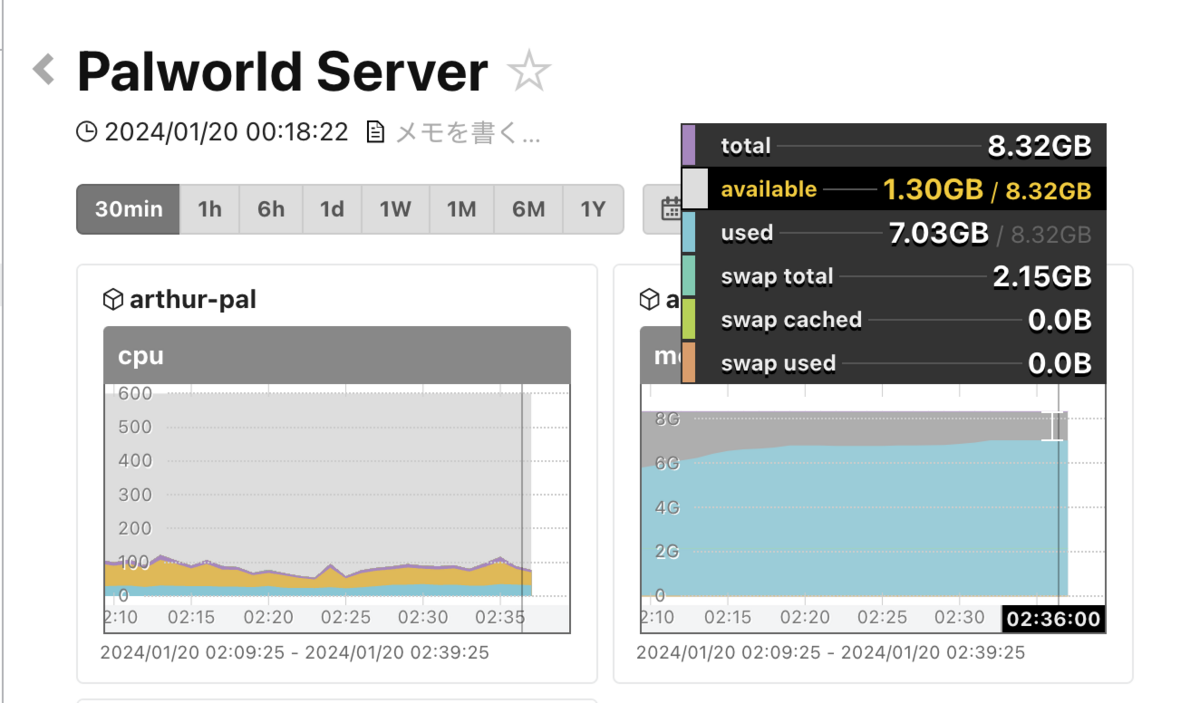
Task: Select the 1d time range
Action: (332, 209)
